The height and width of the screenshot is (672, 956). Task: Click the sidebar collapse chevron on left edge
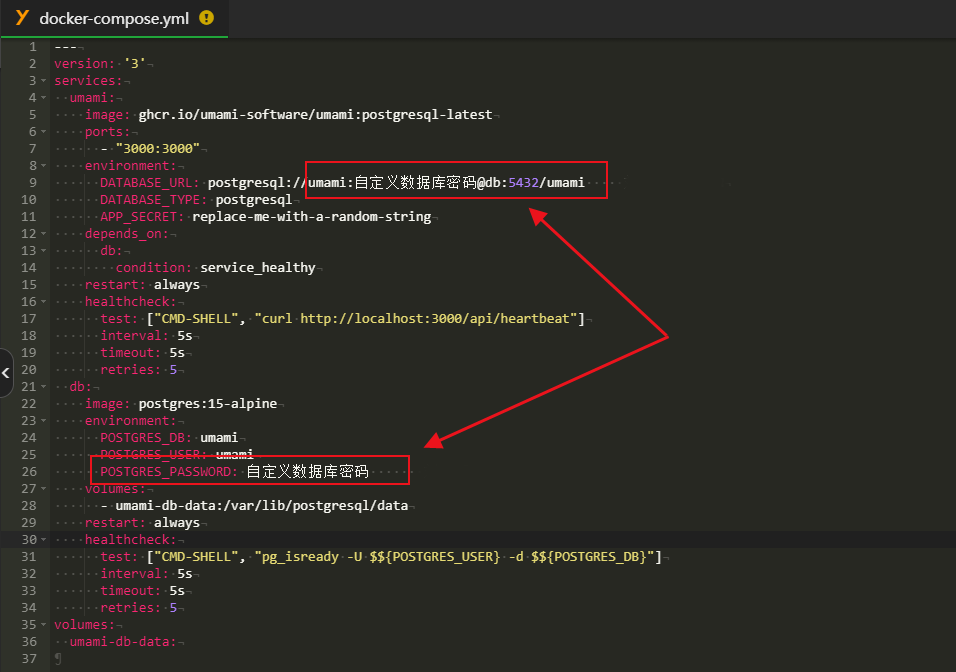[5, 373]
